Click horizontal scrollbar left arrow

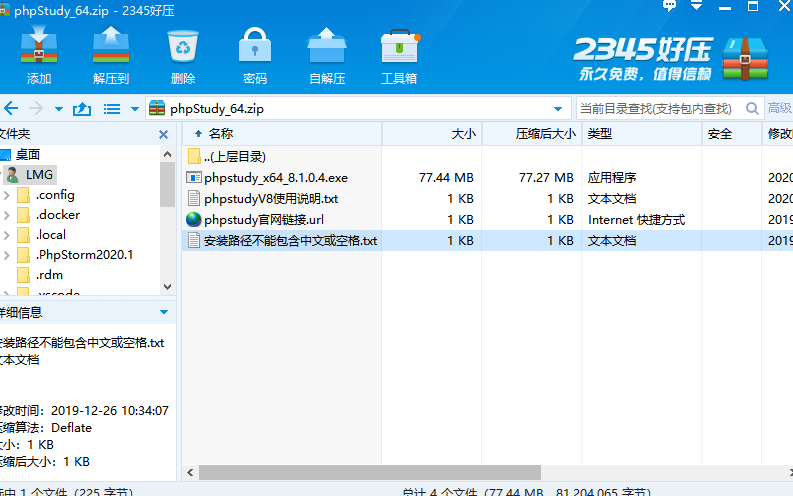pos(190,472)
